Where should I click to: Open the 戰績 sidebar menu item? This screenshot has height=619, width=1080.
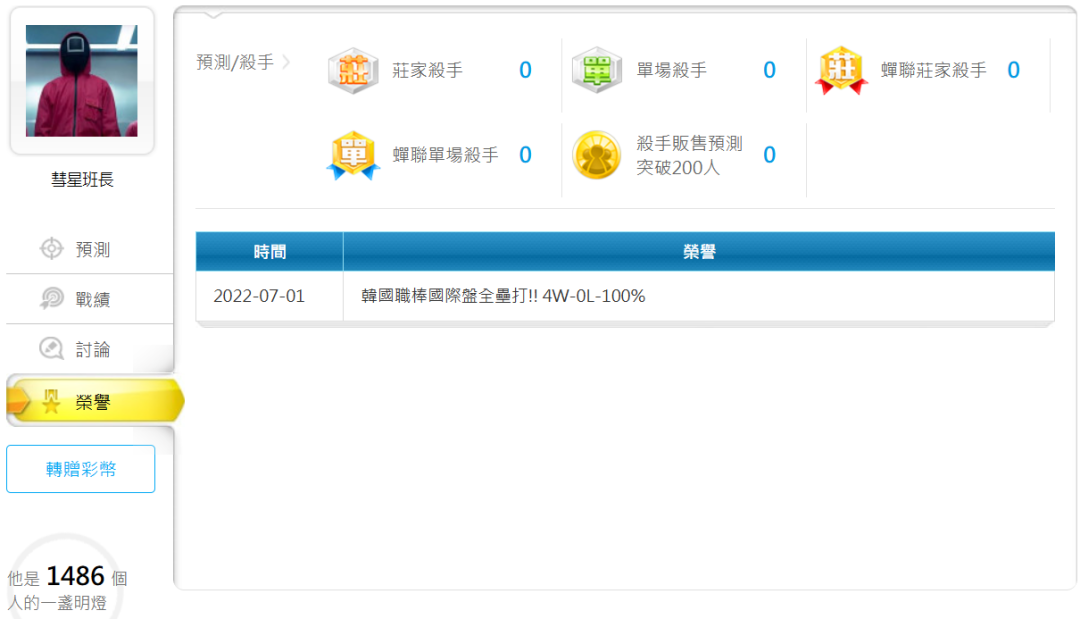[x=90, y=299]
